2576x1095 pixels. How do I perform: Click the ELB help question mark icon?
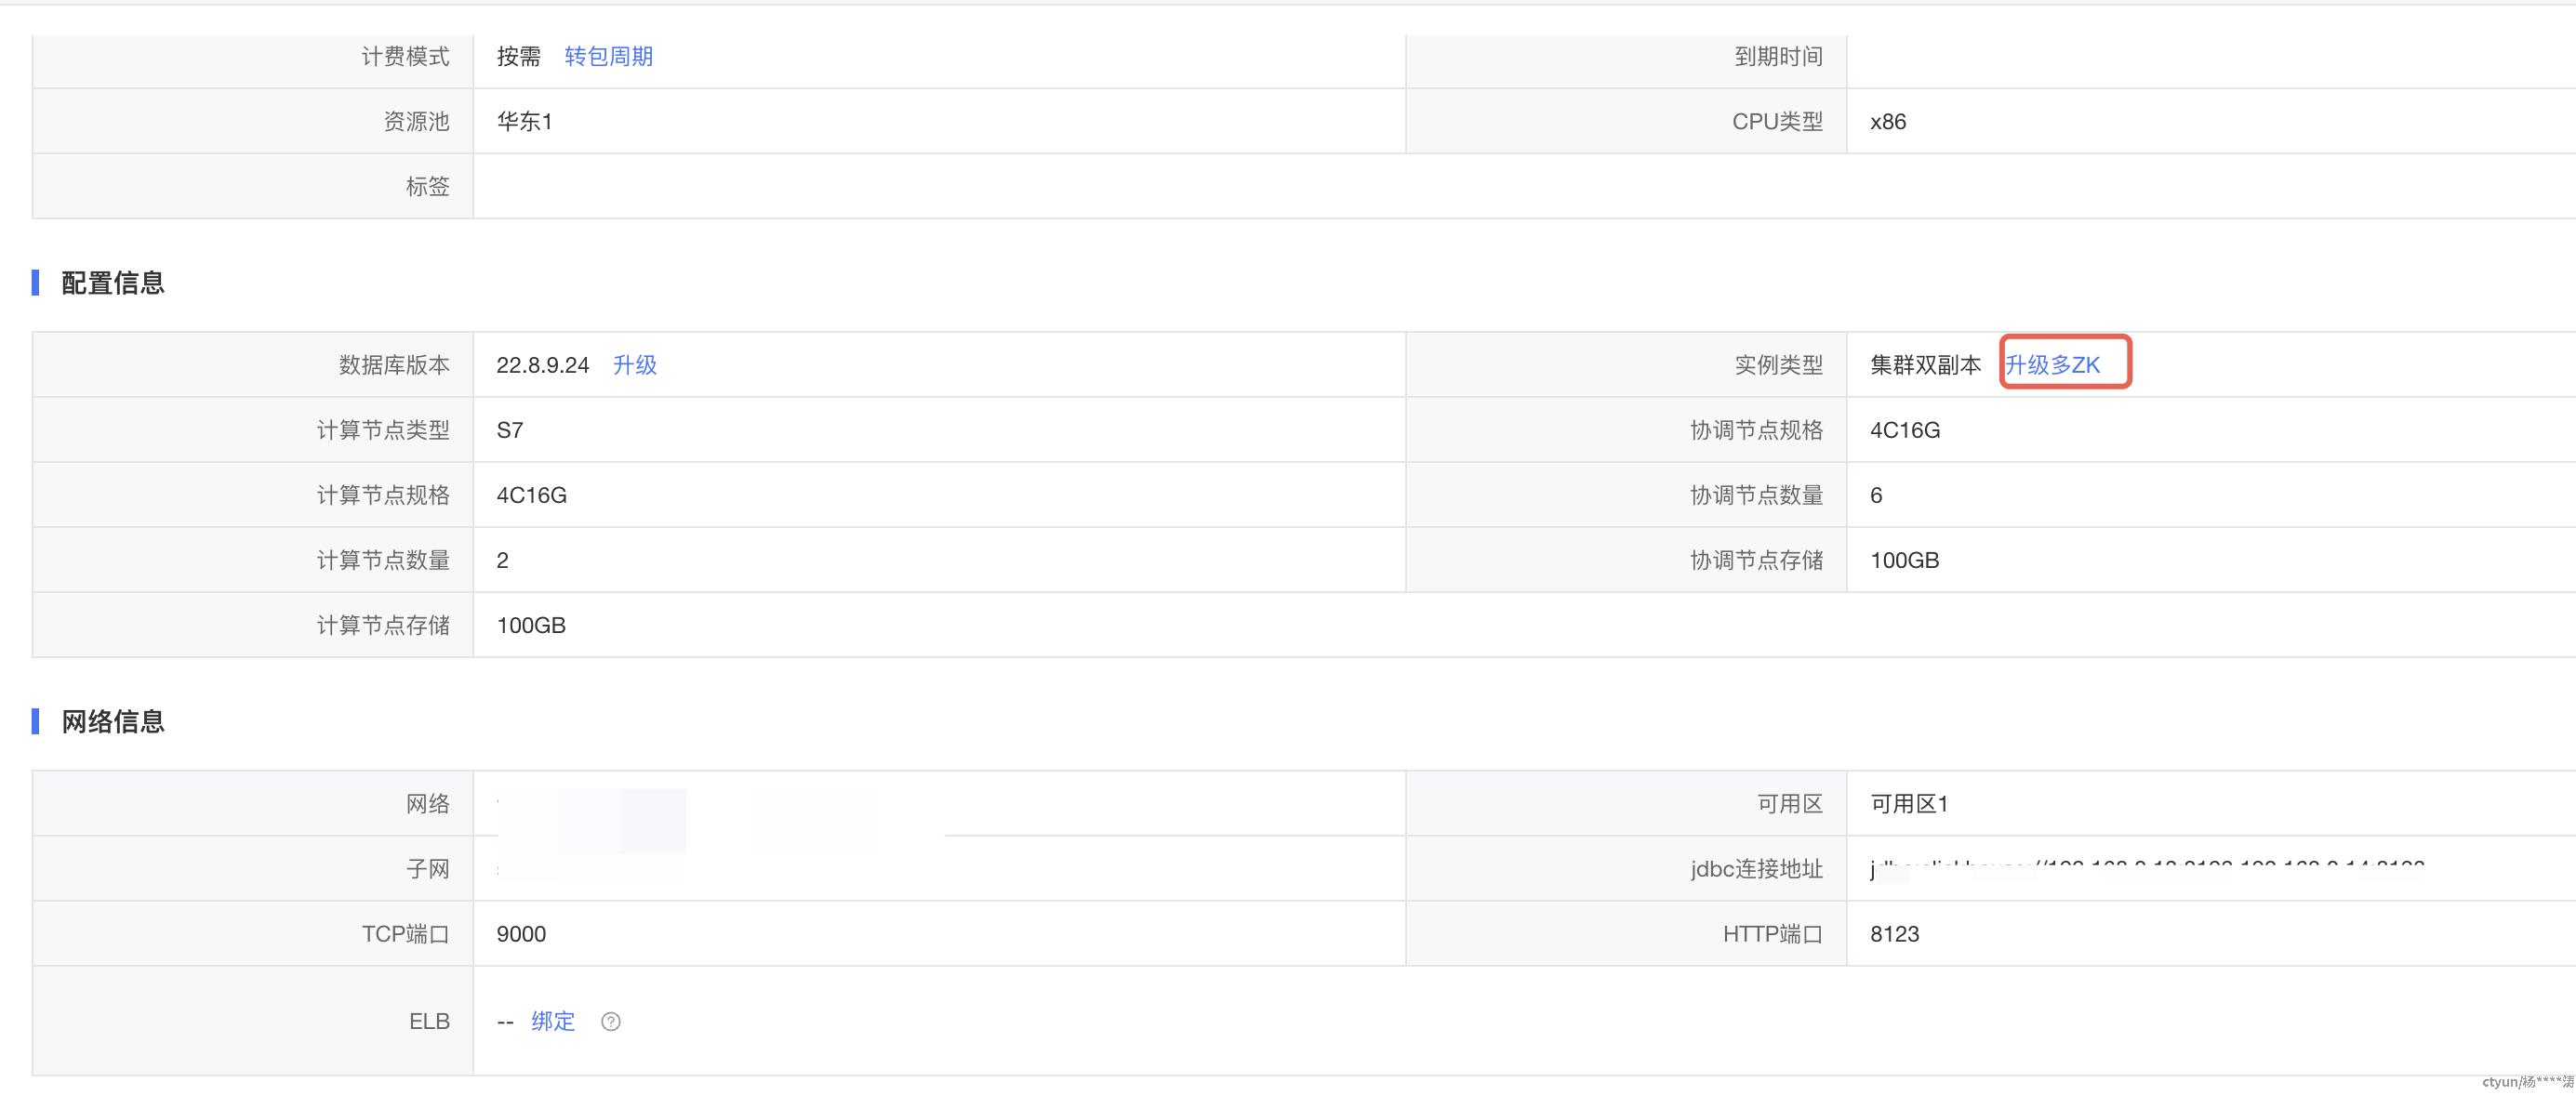coord(610,1021)
